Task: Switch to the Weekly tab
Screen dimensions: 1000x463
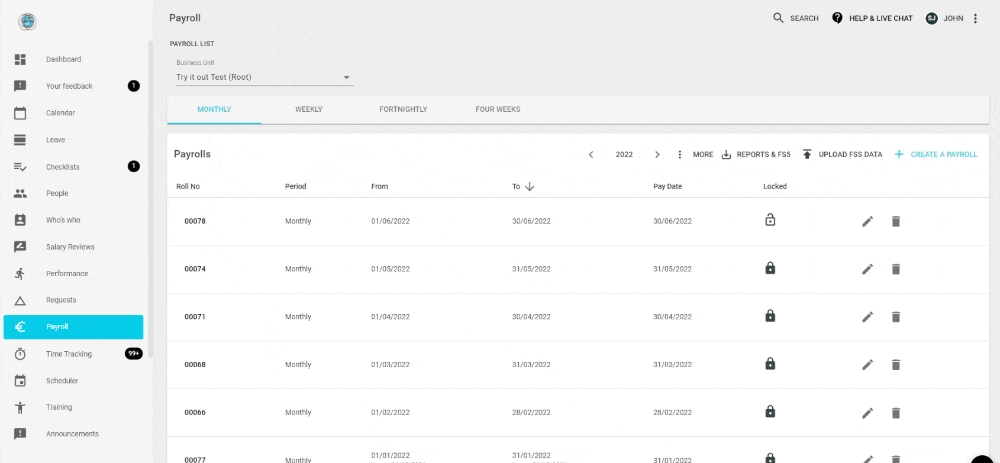Action: [x=309, y=110]
